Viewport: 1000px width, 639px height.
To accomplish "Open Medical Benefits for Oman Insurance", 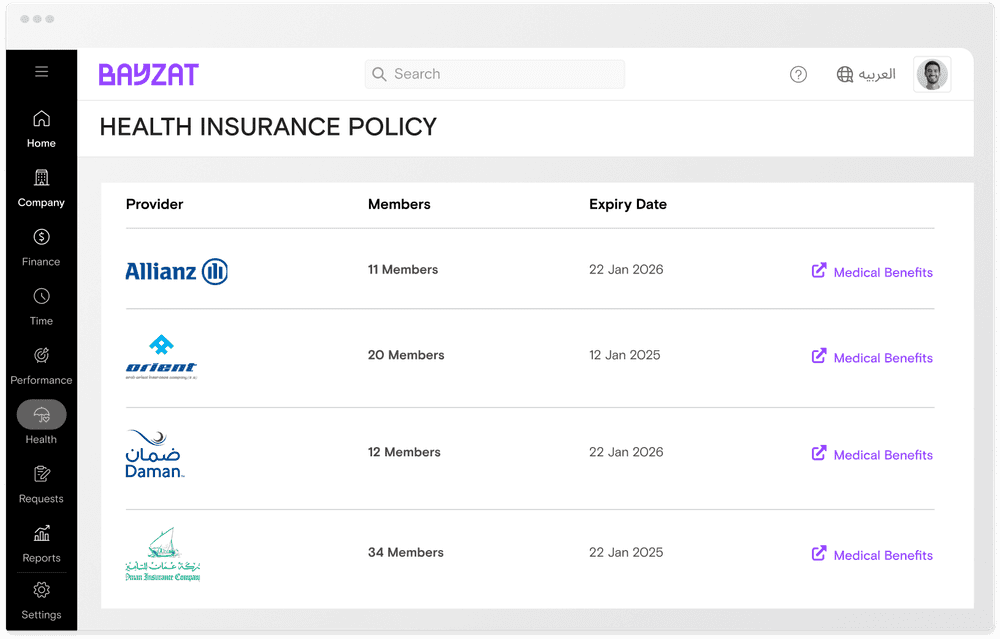I will coord(883,556).
